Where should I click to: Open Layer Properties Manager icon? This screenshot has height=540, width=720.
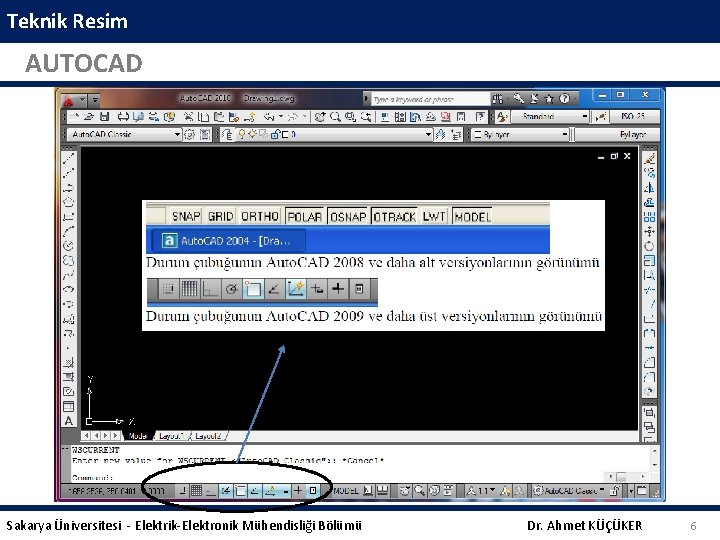[228, 135]
